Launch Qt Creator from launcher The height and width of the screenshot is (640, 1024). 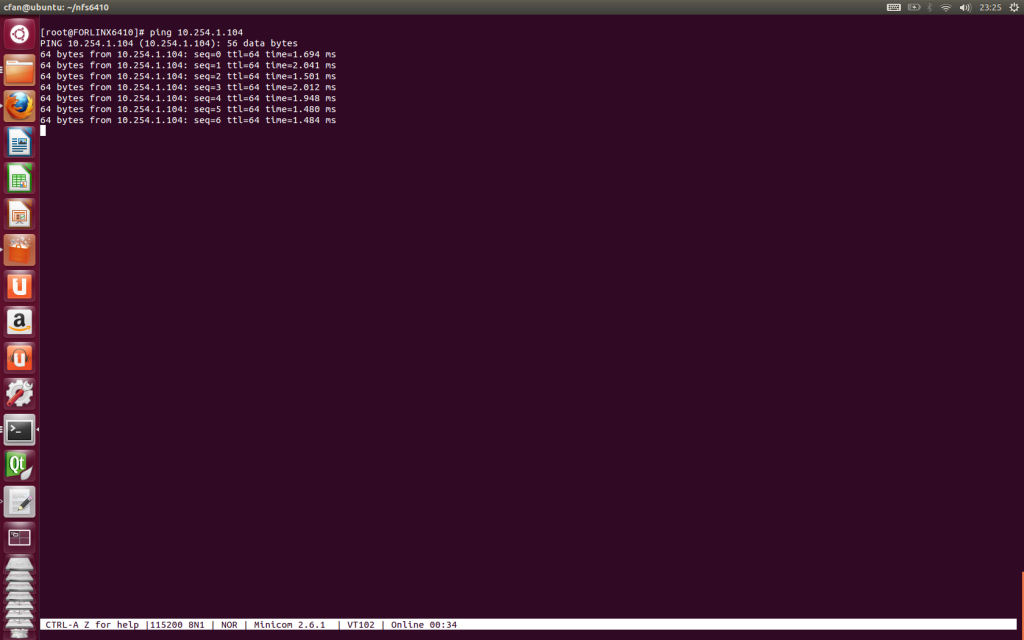coord(19,466)
